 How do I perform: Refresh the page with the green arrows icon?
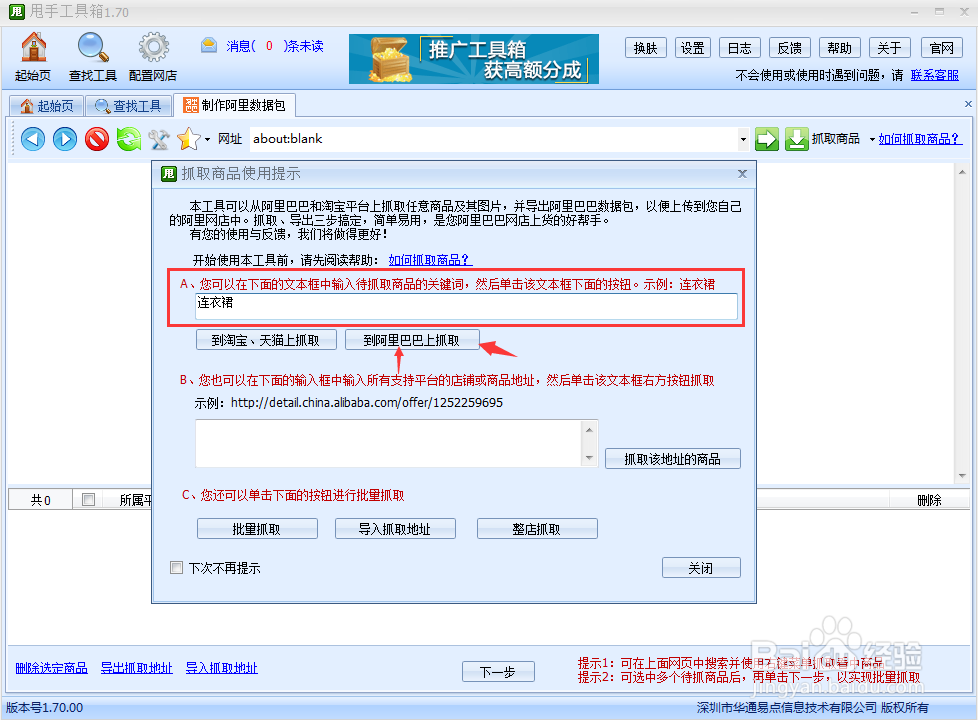[x=127, y=138]
